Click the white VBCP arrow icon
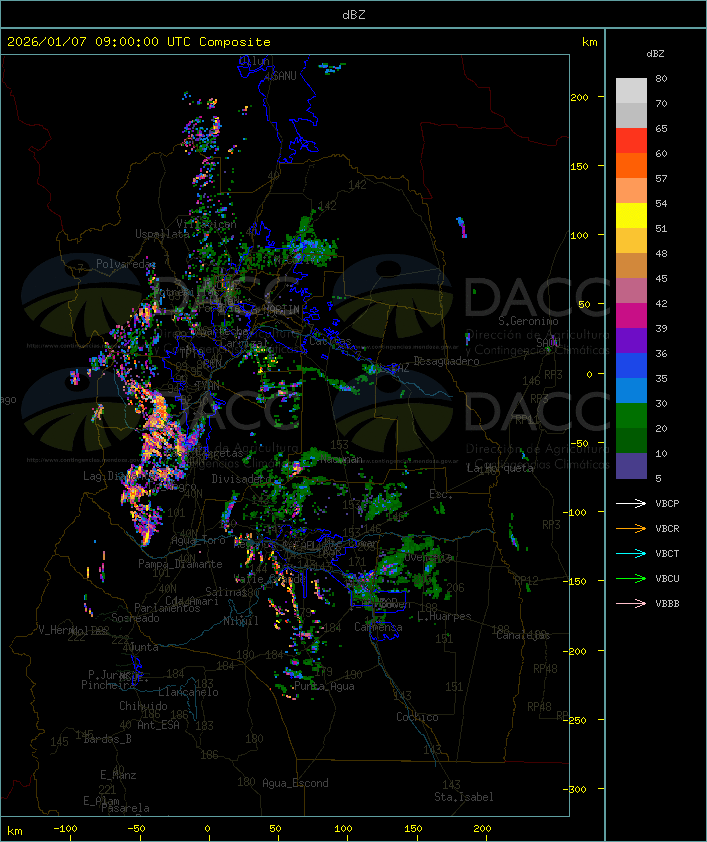 pos(631,503)
